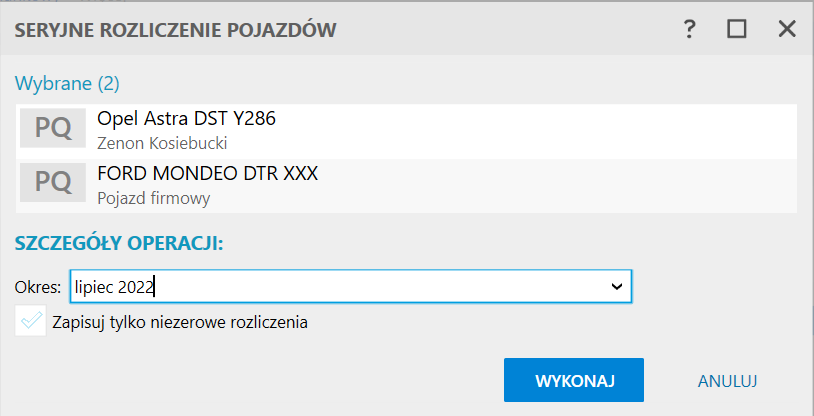
Task: Click the Zapisuj tylko niezerowe rozliczenia label text
Action: pyautogui.click(x=181, y=322)
